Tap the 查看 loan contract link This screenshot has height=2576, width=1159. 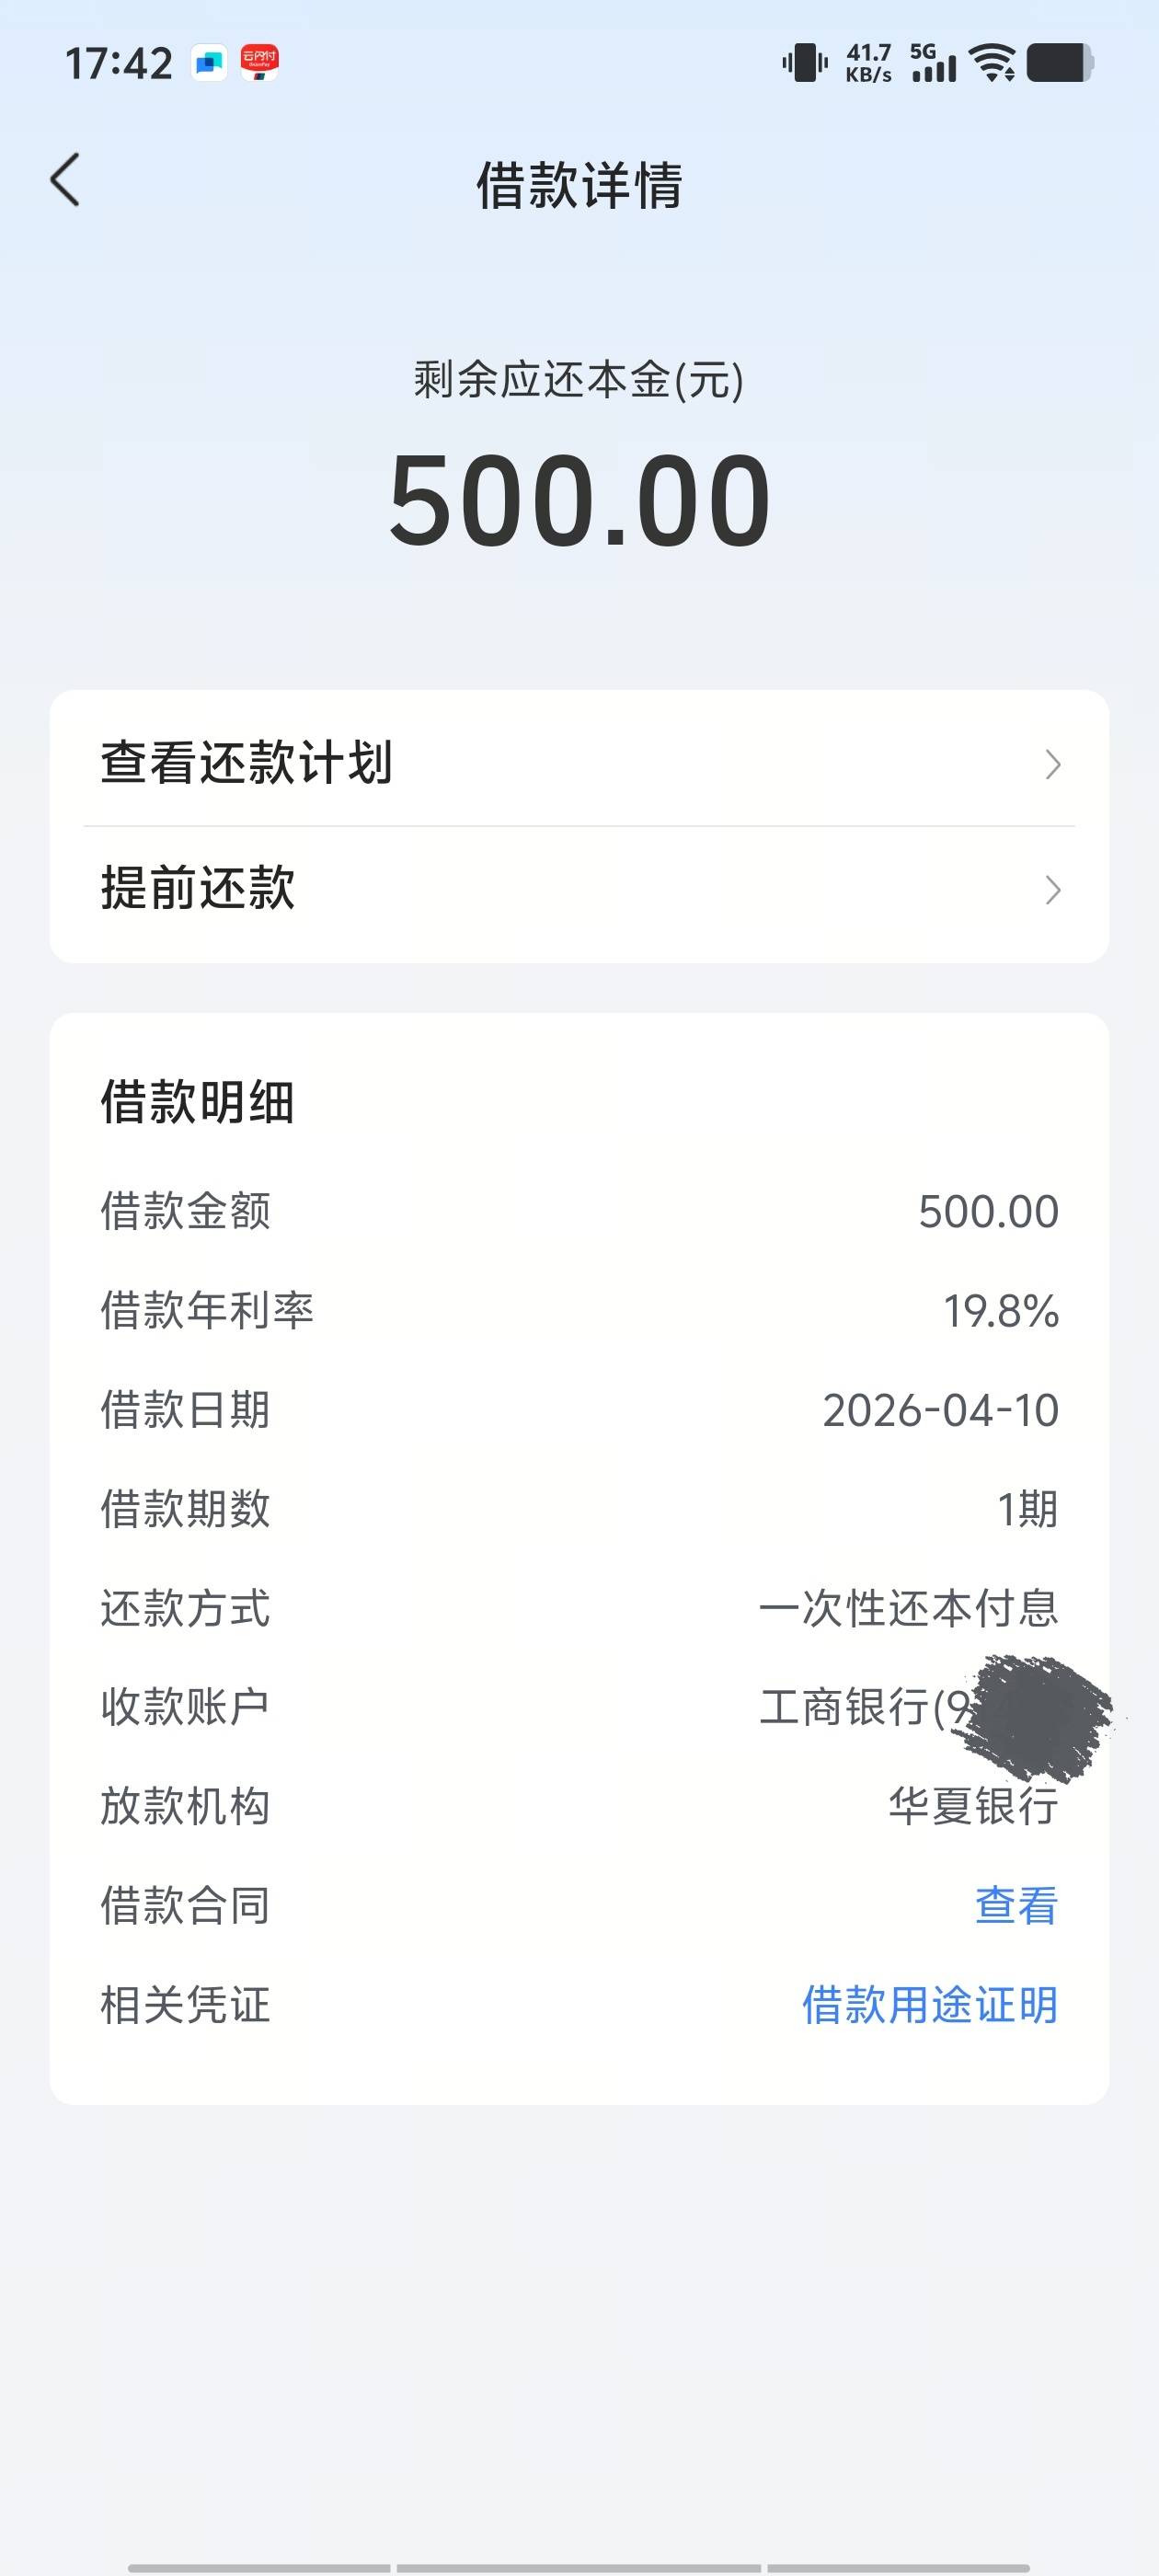point(1016,1906)
